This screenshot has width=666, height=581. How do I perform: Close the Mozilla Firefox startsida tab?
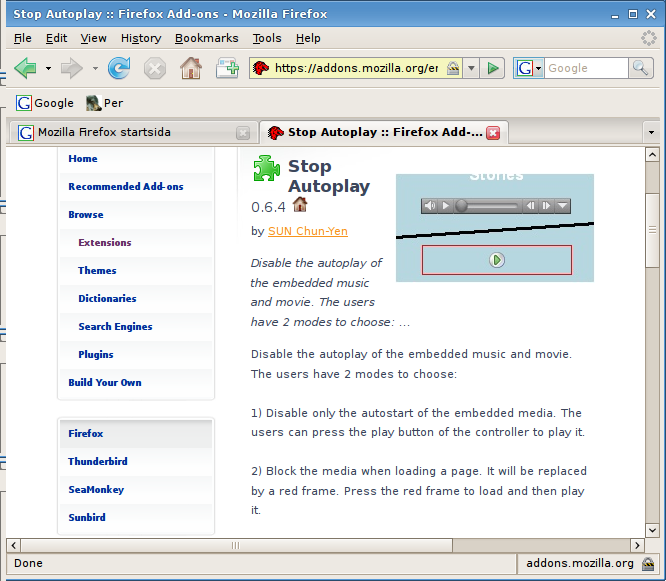(x=243, y=133)
